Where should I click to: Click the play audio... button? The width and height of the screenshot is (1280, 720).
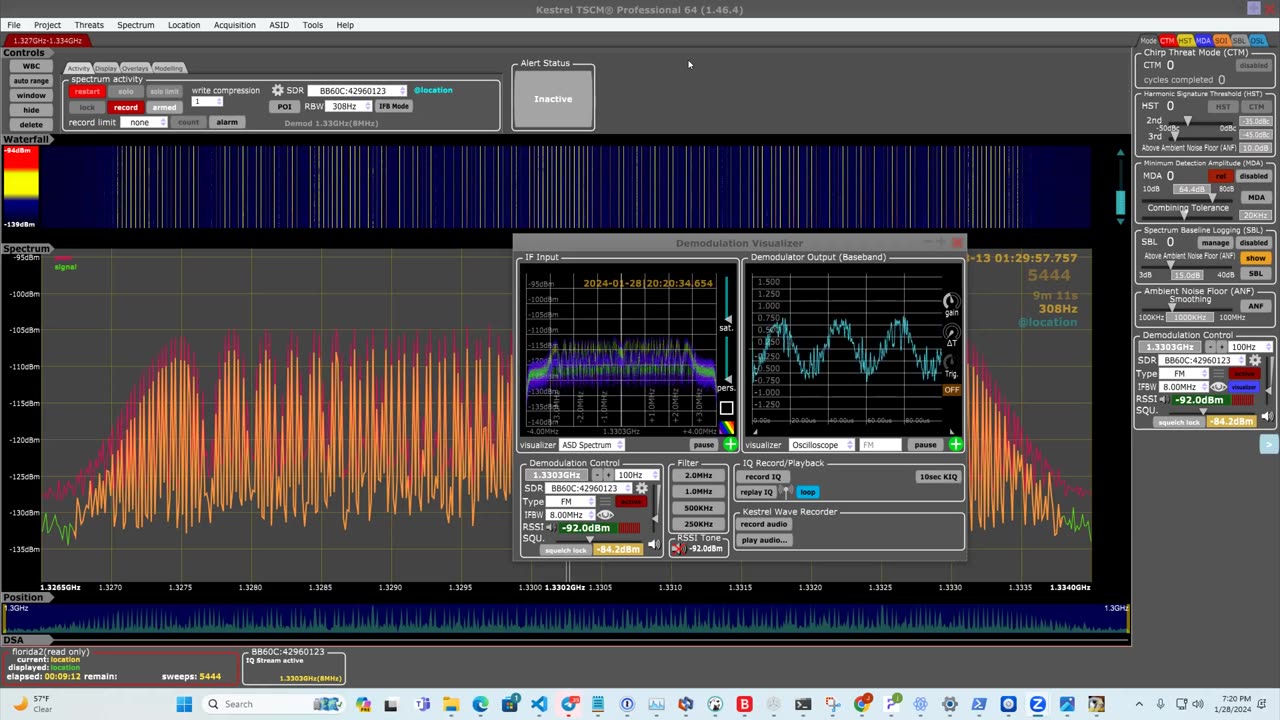[764, 540]
